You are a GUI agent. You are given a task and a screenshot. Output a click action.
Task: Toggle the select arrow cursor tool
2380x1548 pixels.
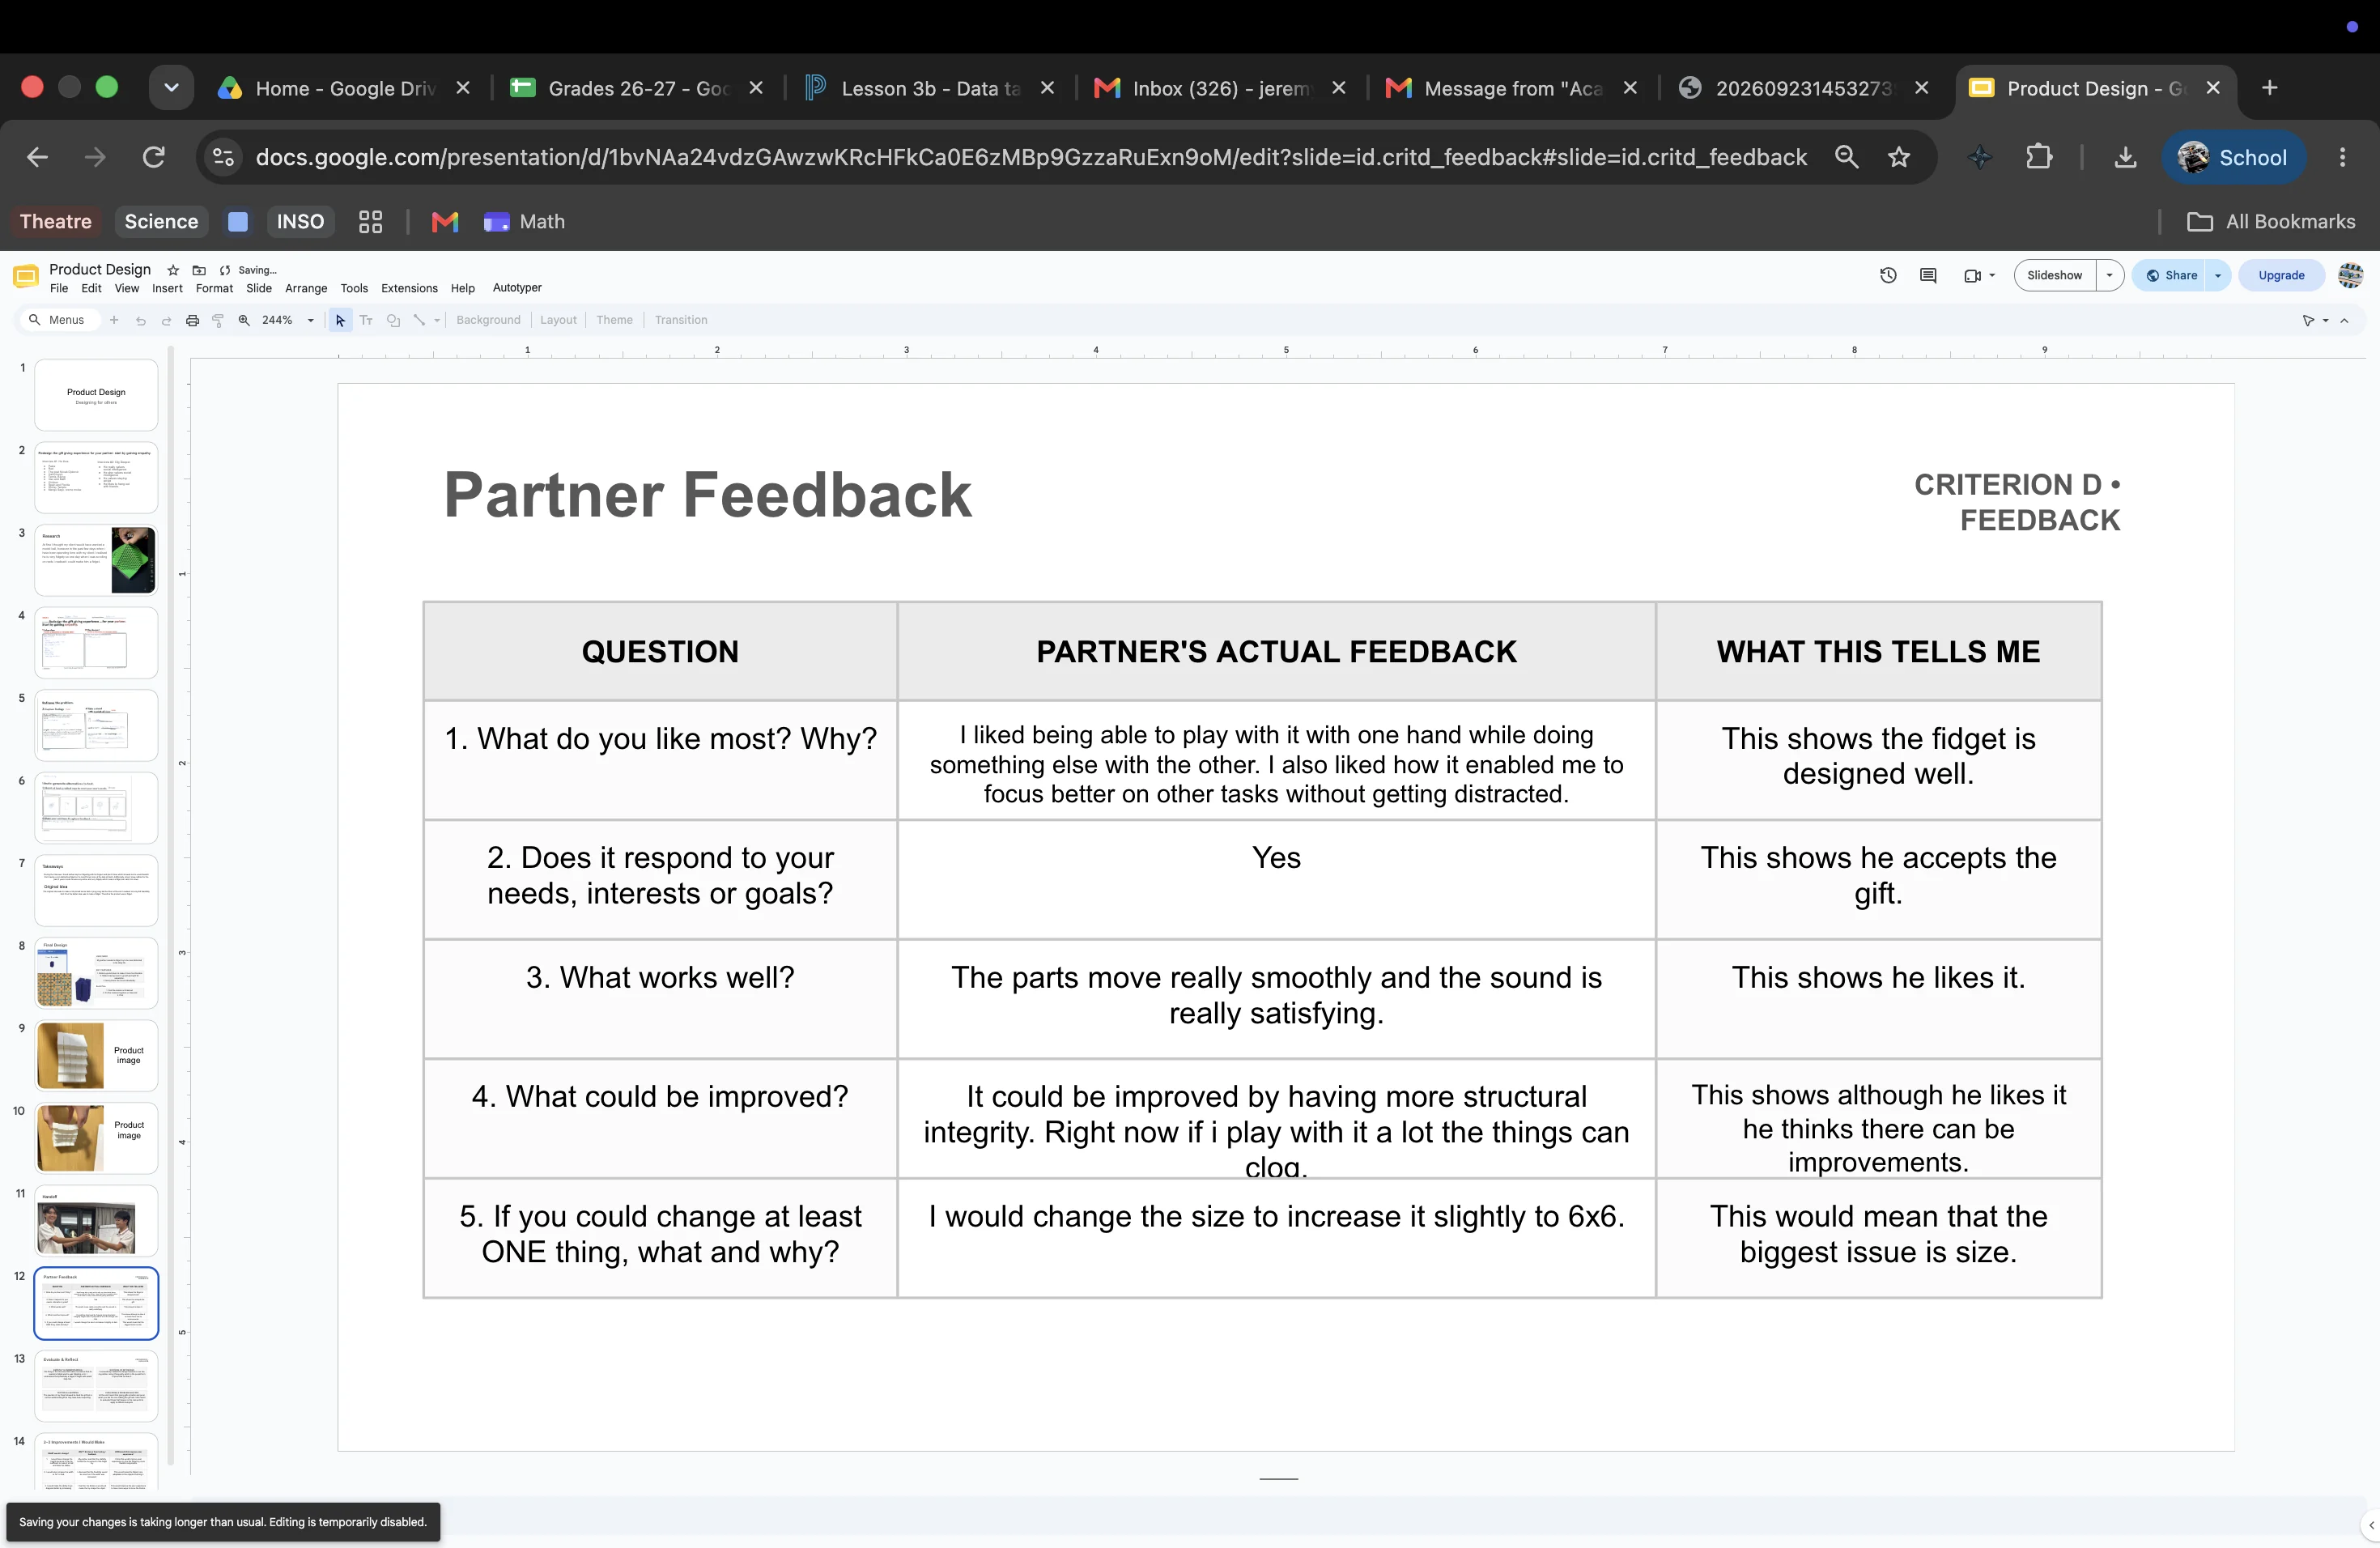(340, 320)
